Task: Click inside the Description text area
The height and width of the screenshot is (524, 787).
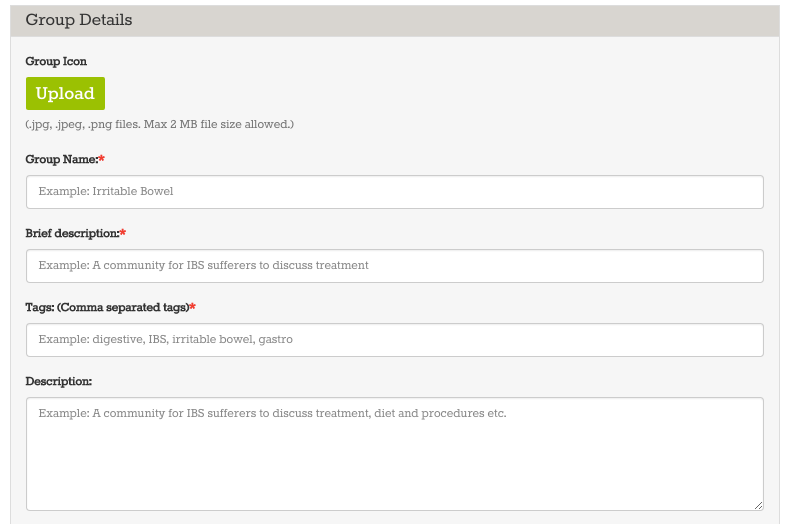Action: (x=395, y=454)
